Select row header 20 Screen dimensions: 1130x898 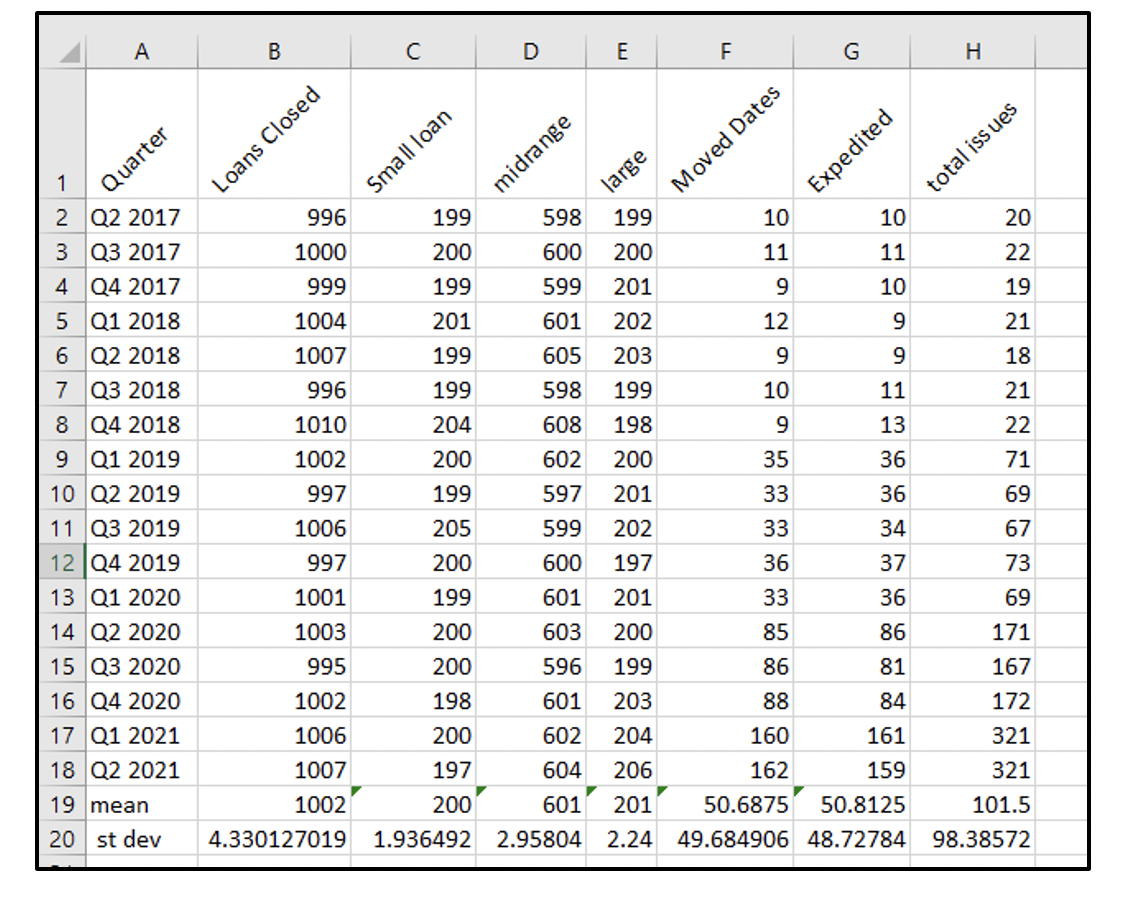(x=62, y=839)
